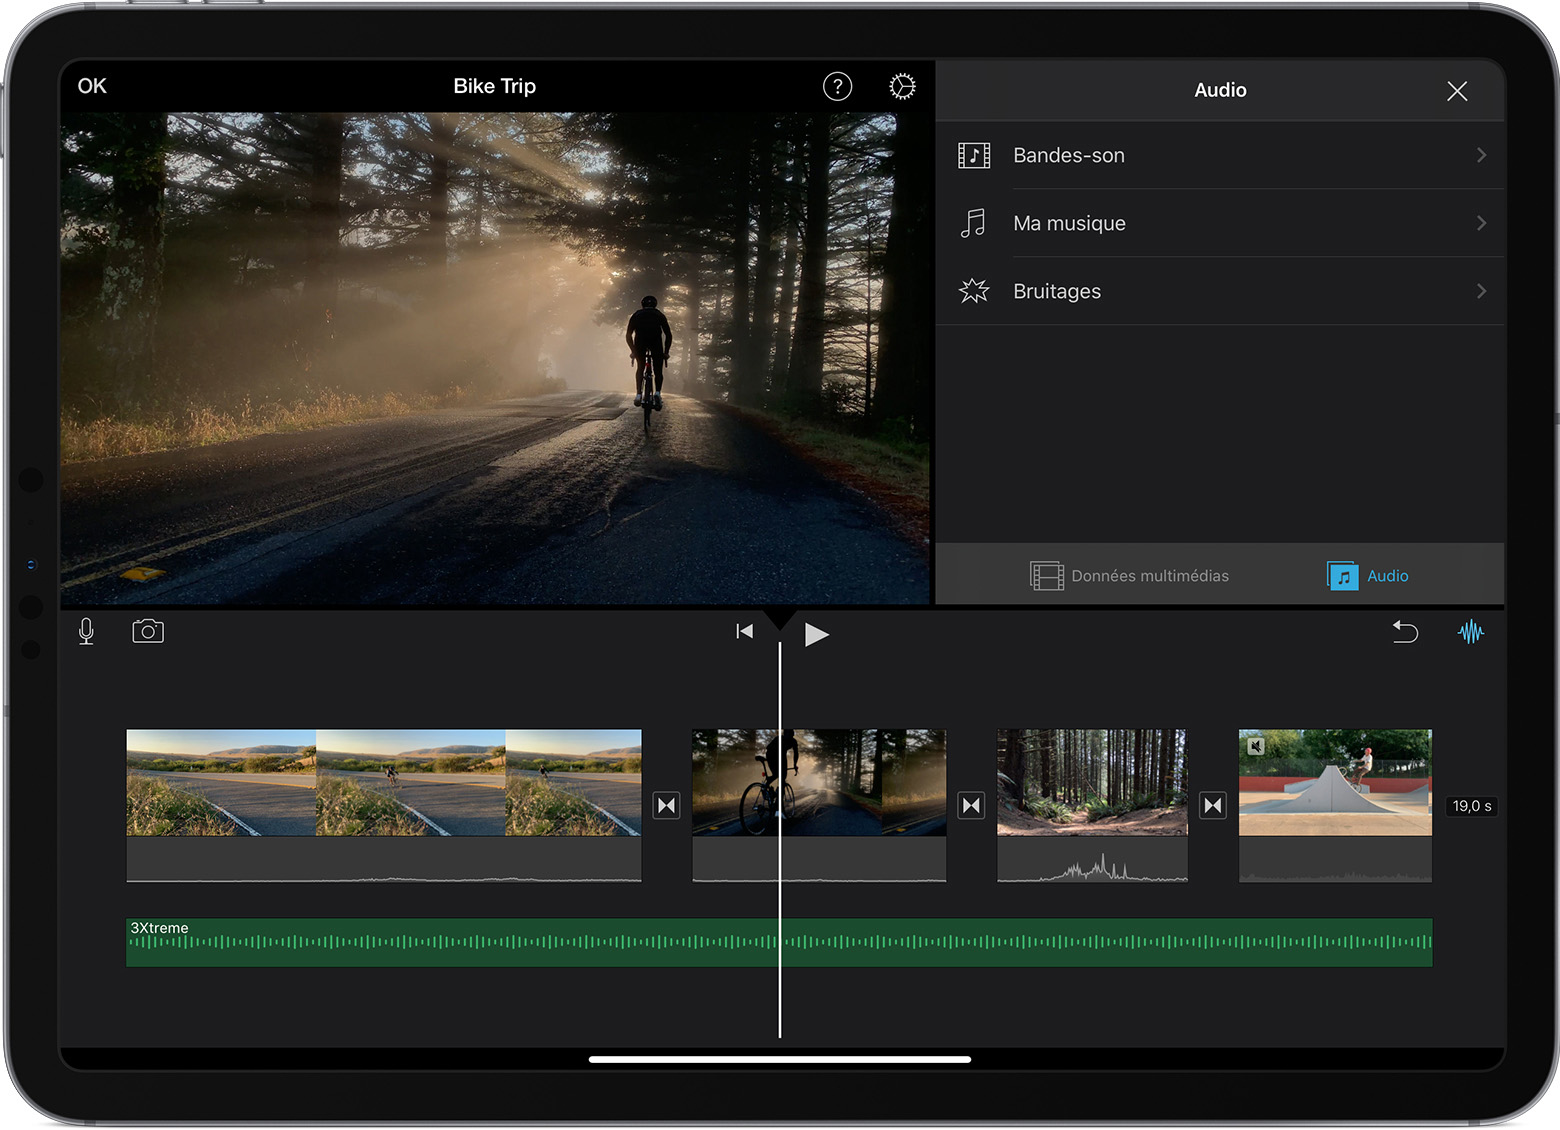Image resolution: width=1560 pixels, height=1130 pixels.
Task: Skip to beginning of the timeline
Action: point(744,632)
